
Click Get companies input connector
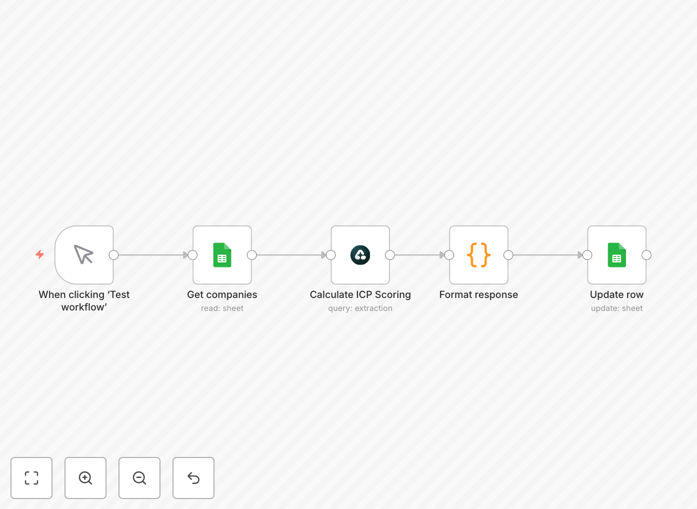tap(192, 255)
